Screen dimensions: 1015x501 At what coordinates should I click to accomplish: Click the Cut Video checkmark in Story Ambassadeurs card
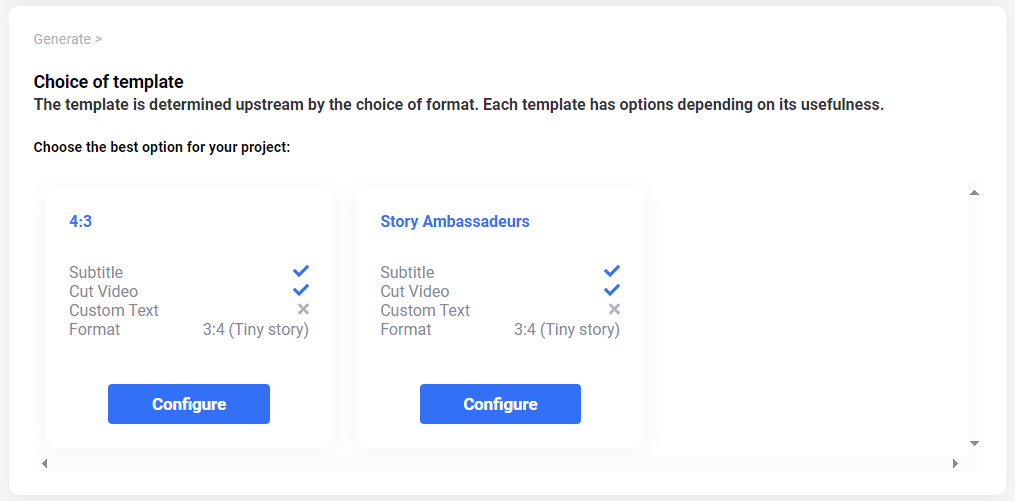tap(612, 291)
